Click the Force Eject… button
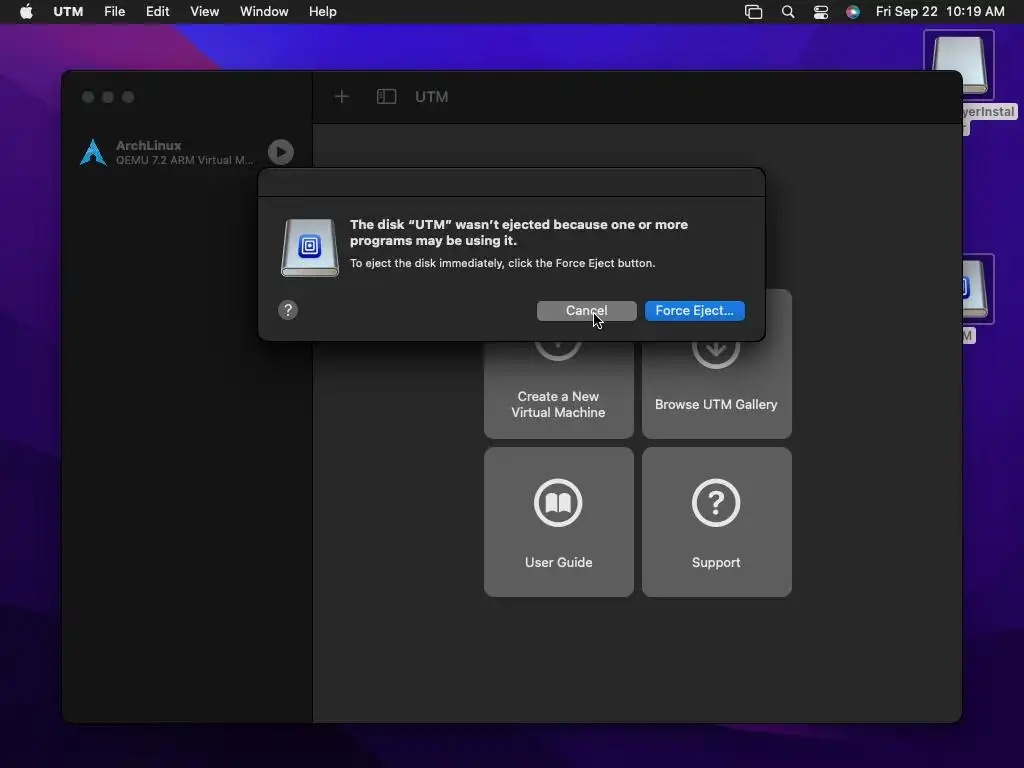The height and width of the screenshot is (768, 1024). 694,311
